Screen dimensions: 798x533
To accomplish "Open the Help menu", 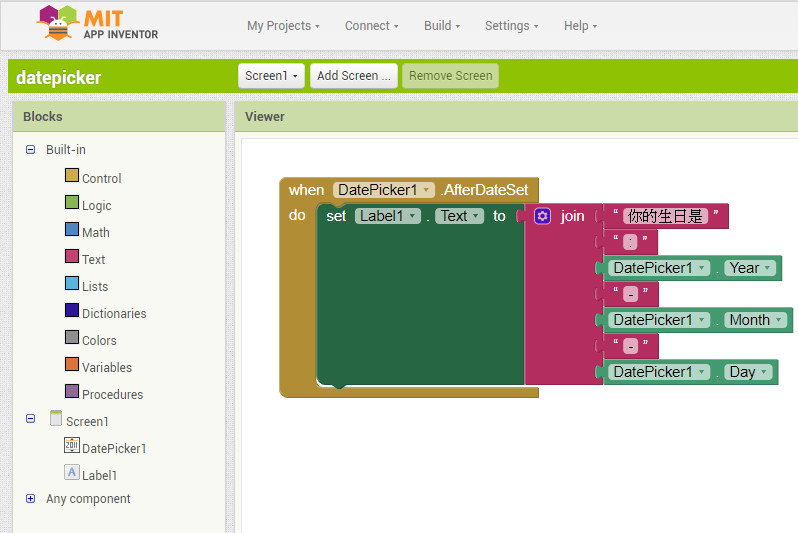I will (x=580, y=26).
